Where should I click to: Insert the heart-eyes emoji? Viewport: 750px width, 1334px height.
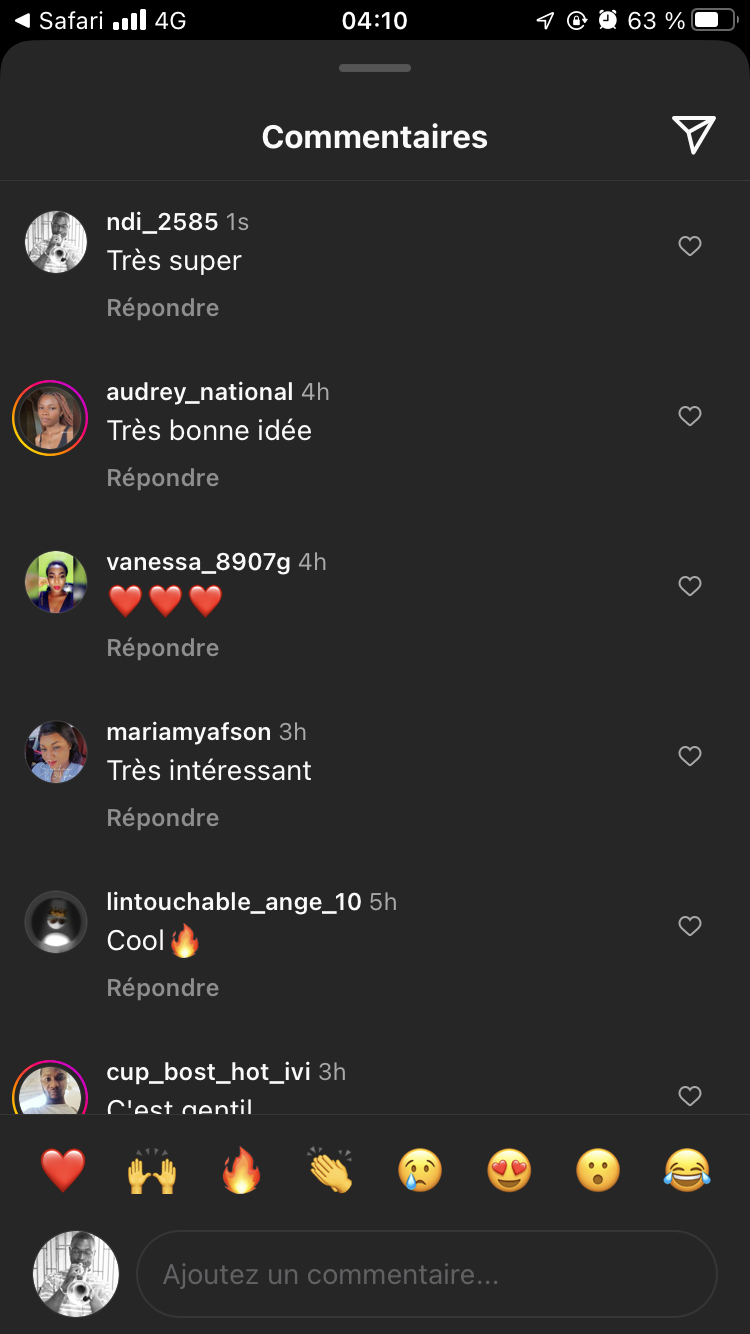tap(509, 1170)
